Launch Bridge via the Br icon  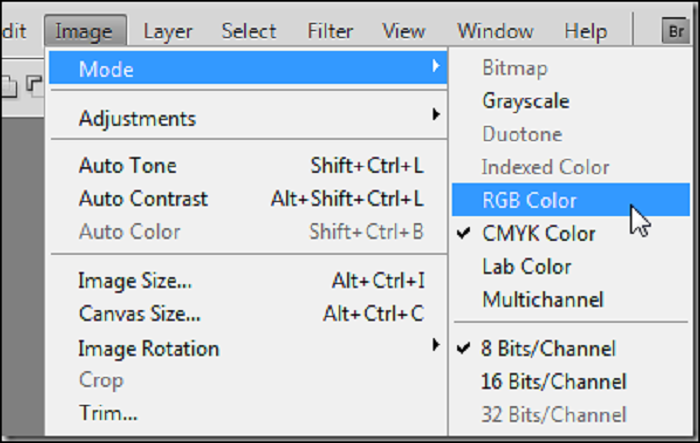(674, 32)
